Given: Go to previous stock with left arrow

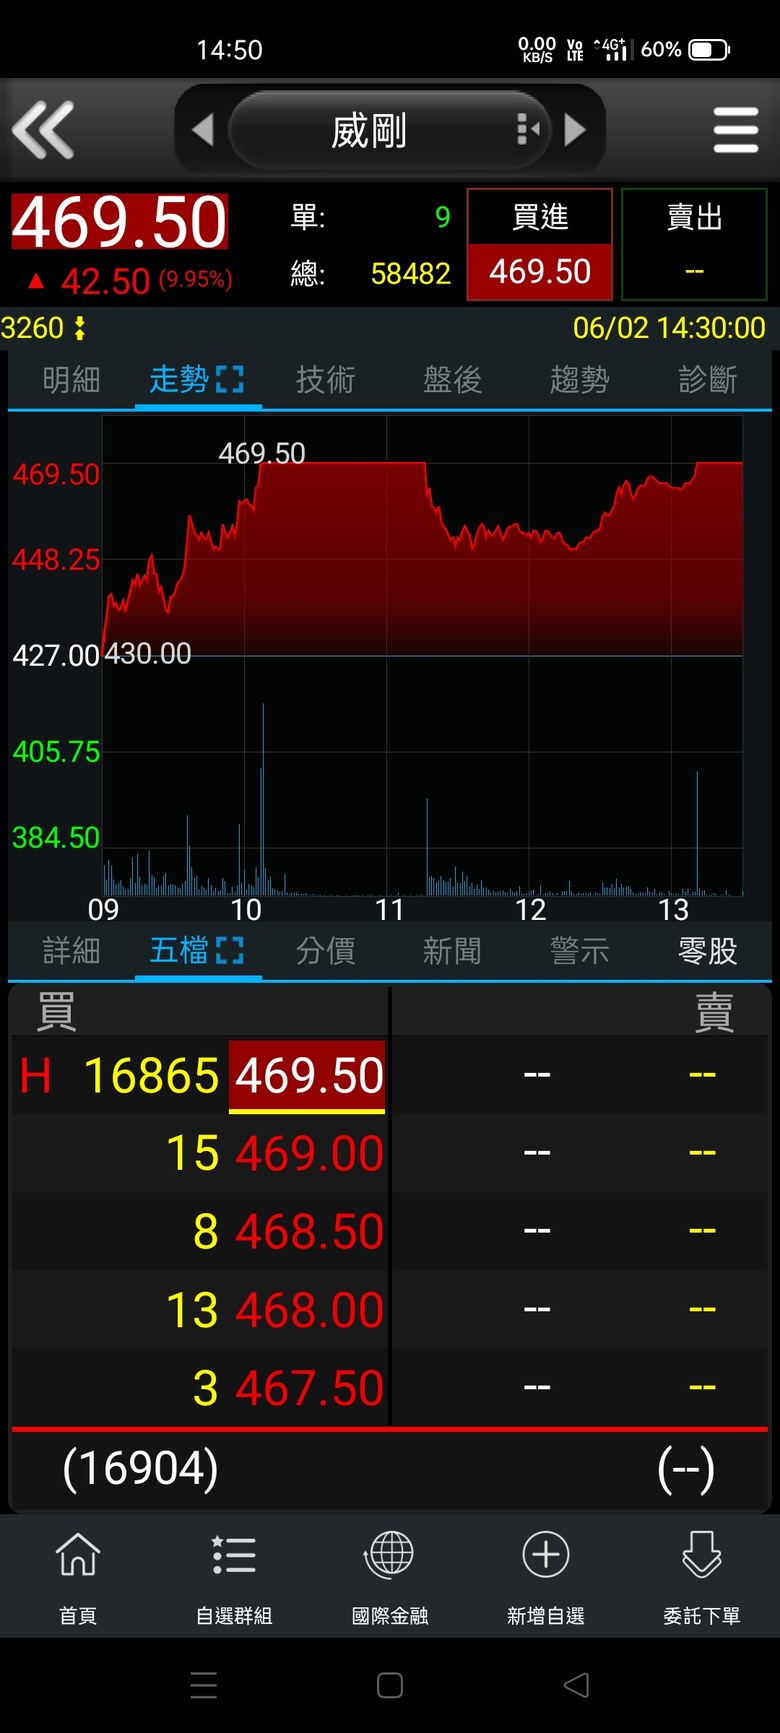Looking at the screenshot, I should pyautogui.click(x=203, y=130).
